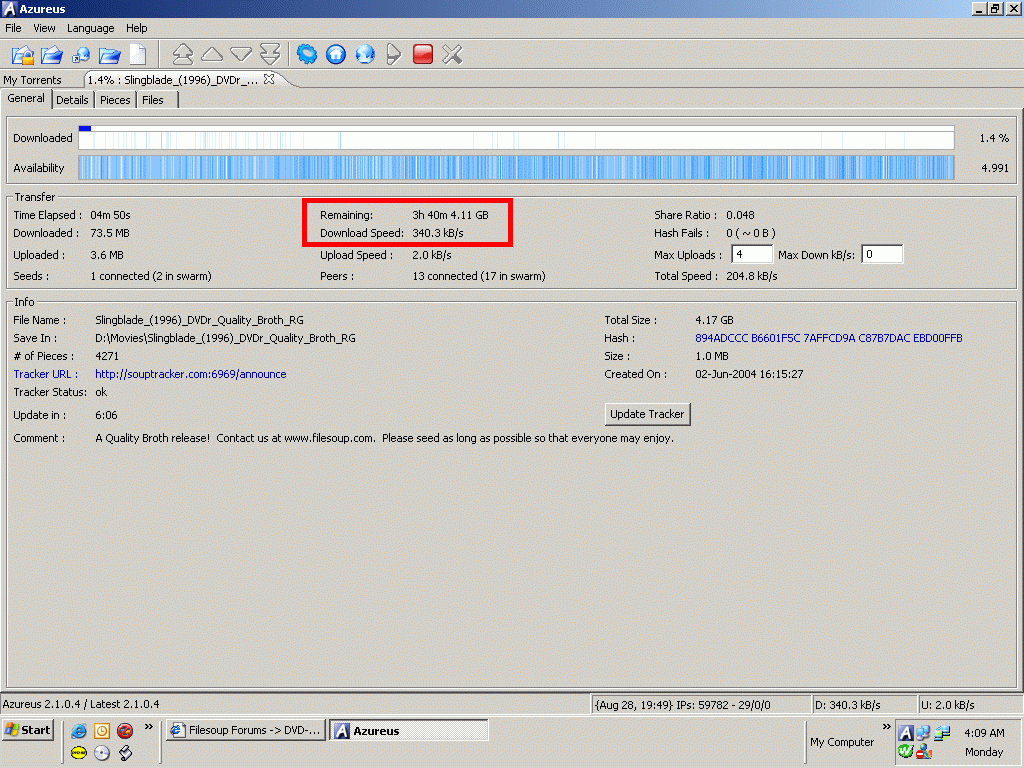Click the Update Tracker button
The width and height of the screenshot is (1024, 768).
[x=647, y=414]
